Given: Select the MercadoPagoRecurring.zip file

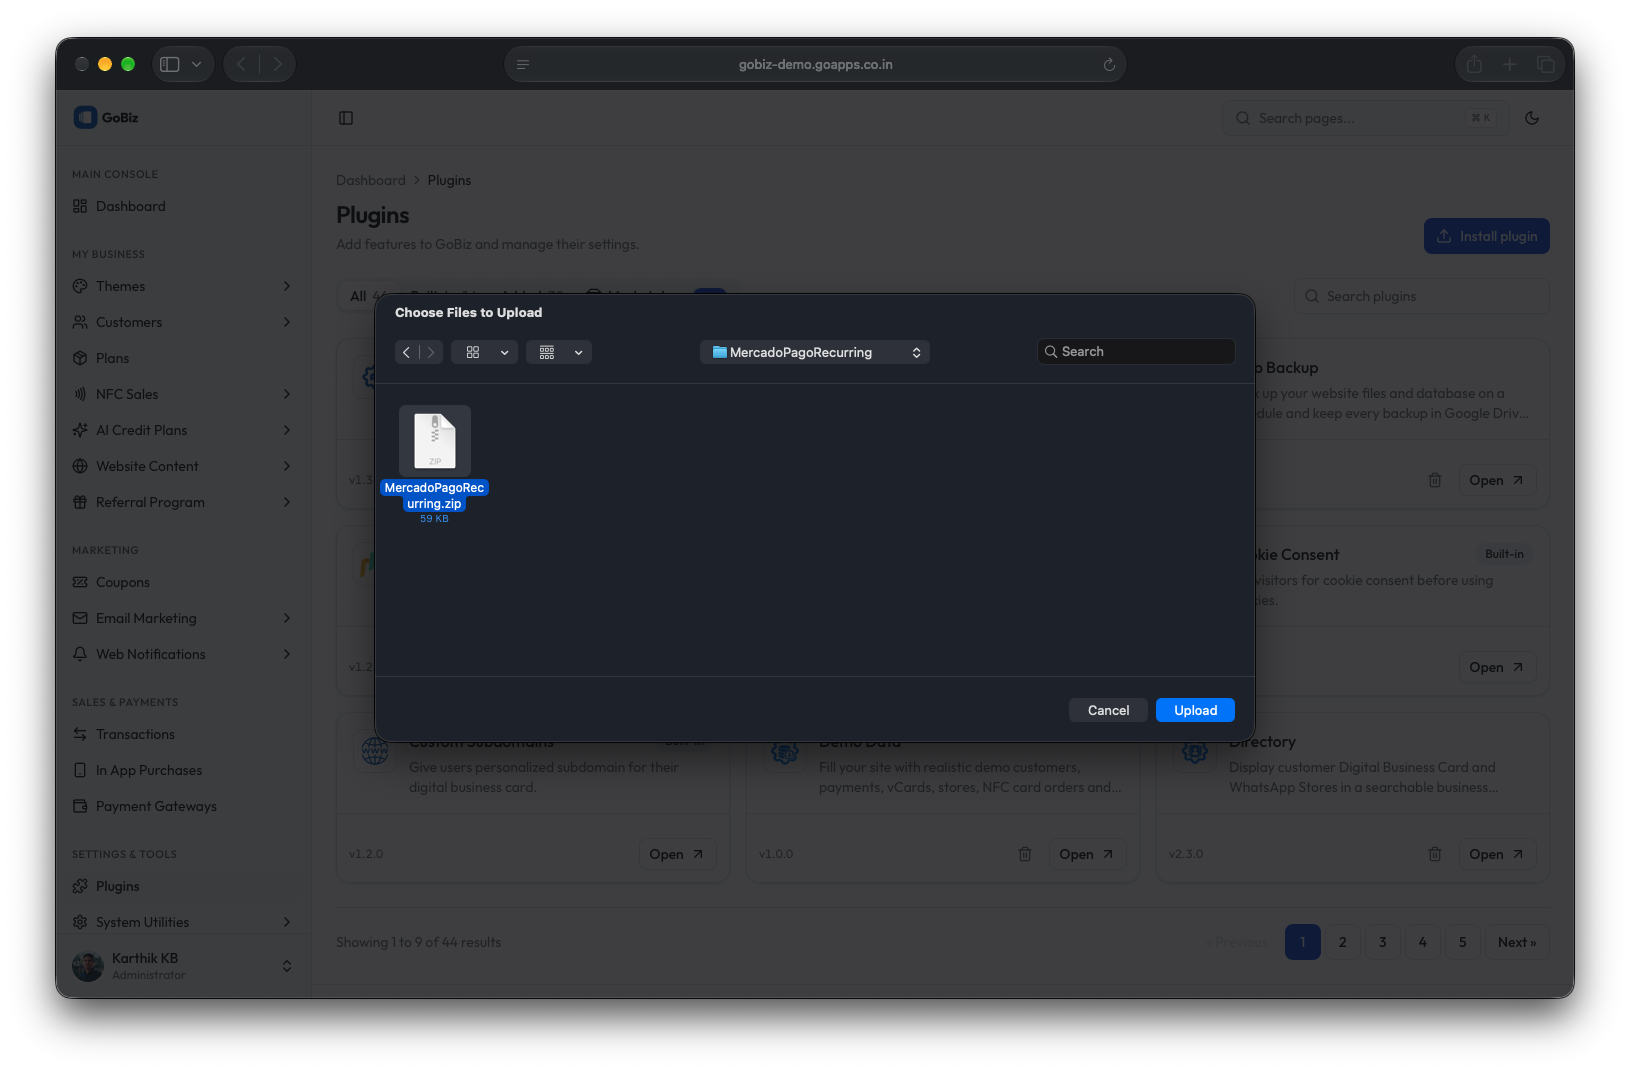Looking at the screenshot, I should [434, 464].
